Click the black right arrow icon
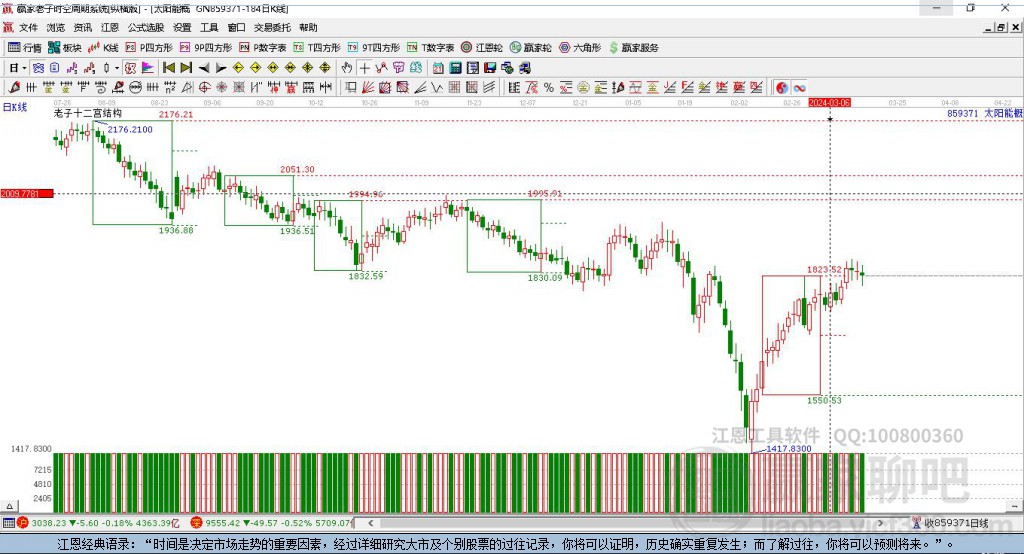The image size is (1024, 554). pyautogui.click(x=221, y=68)
